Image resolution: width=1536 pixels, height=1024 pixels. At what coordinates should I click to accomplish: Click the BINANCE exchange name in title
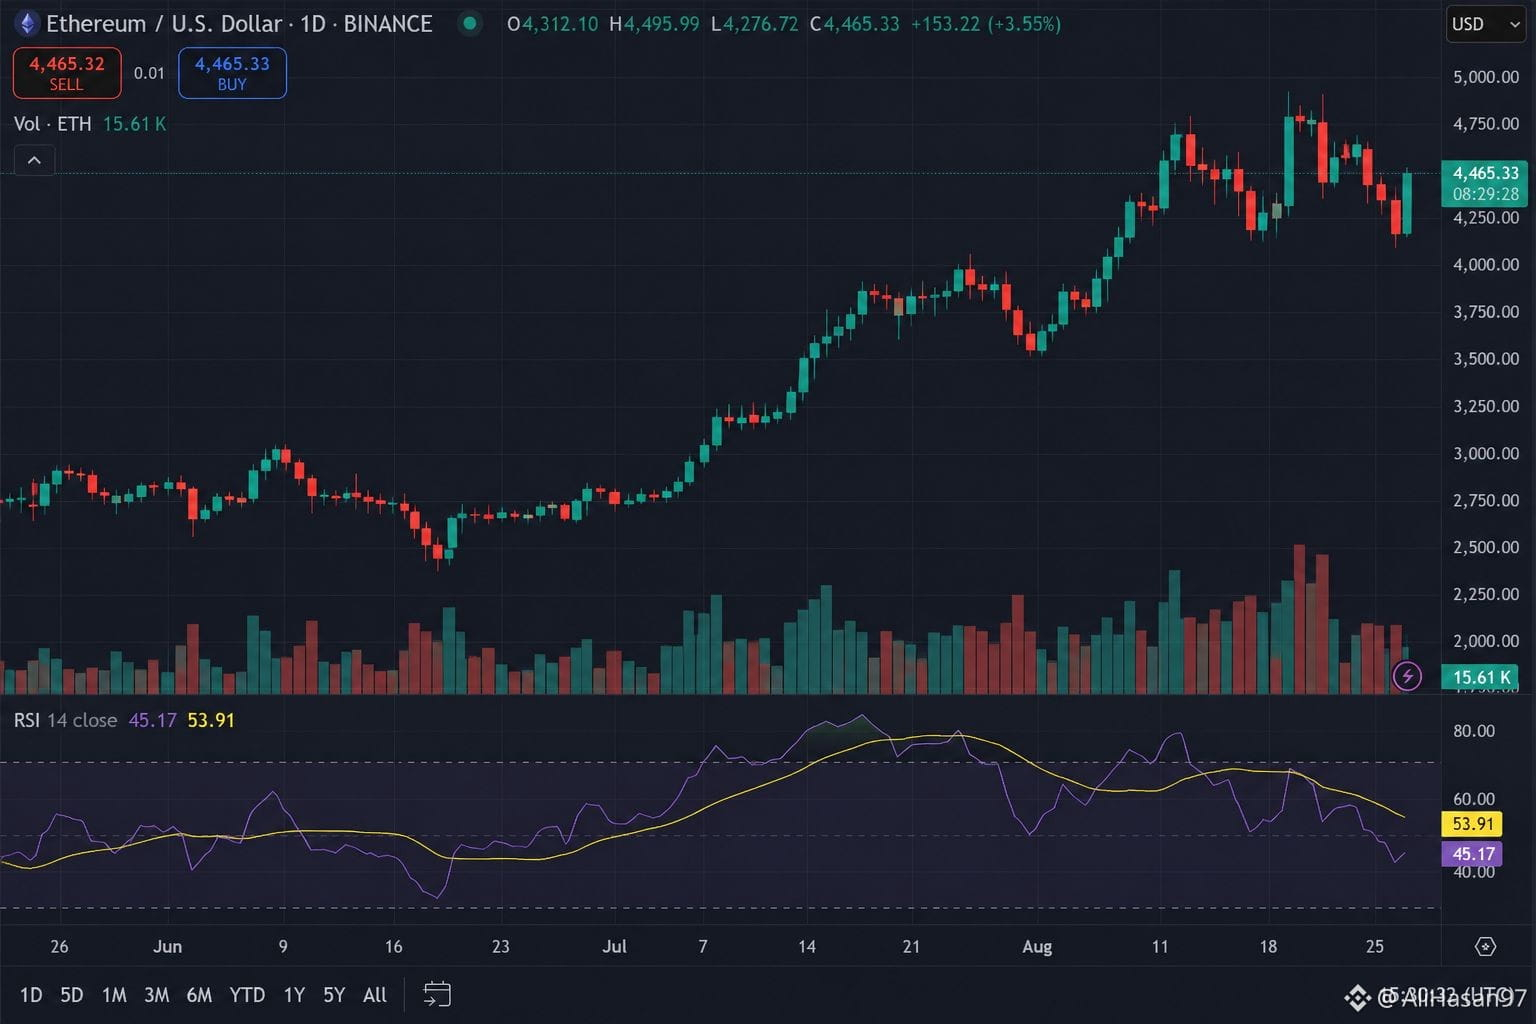pyautogui.click(x=388, y=23)
